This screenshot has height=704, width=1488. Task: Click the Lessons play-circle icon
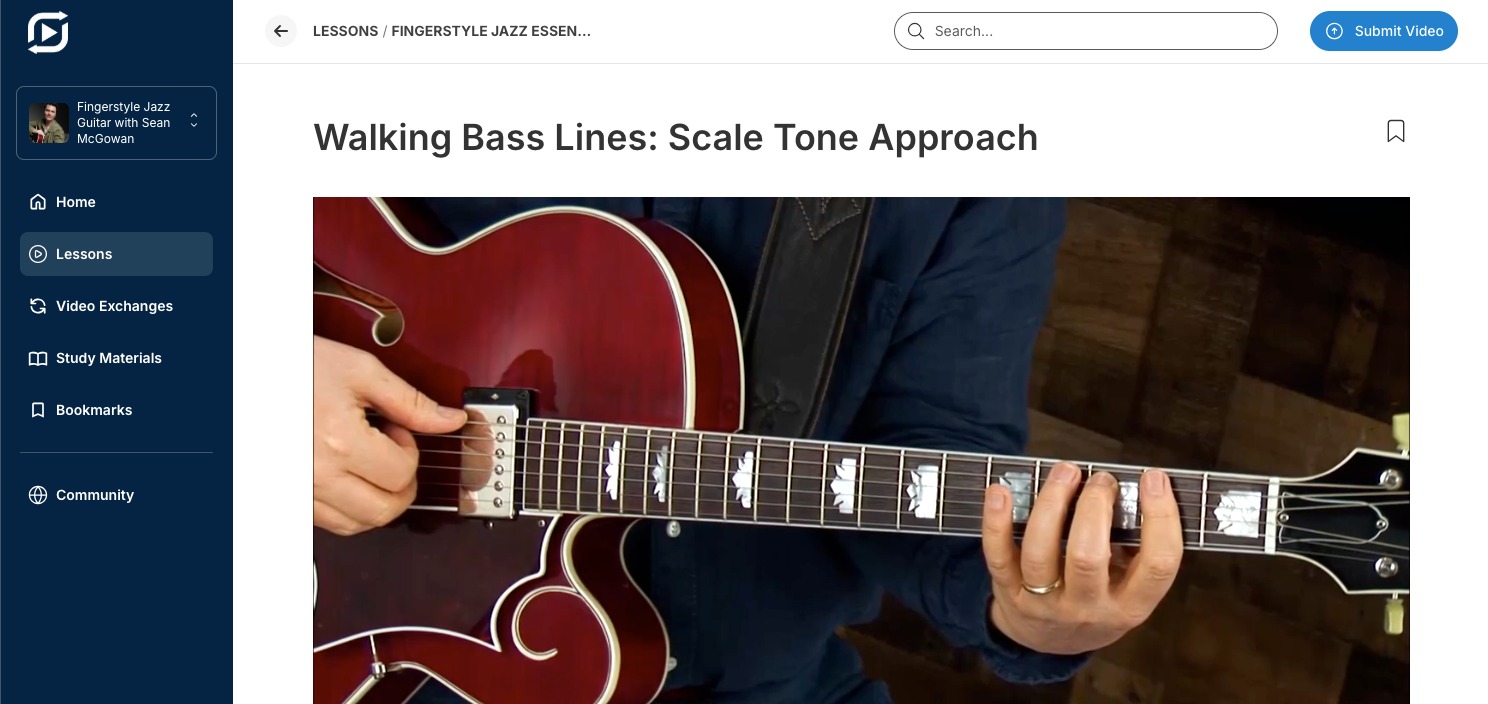coord(38,254)
